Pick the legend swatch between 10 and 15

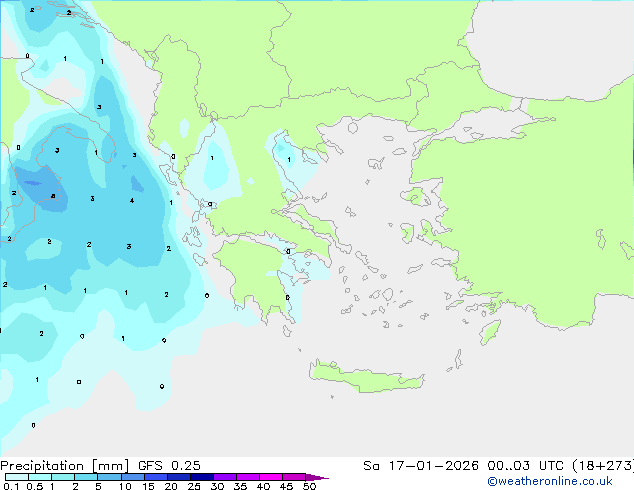(x=132, y=477)
